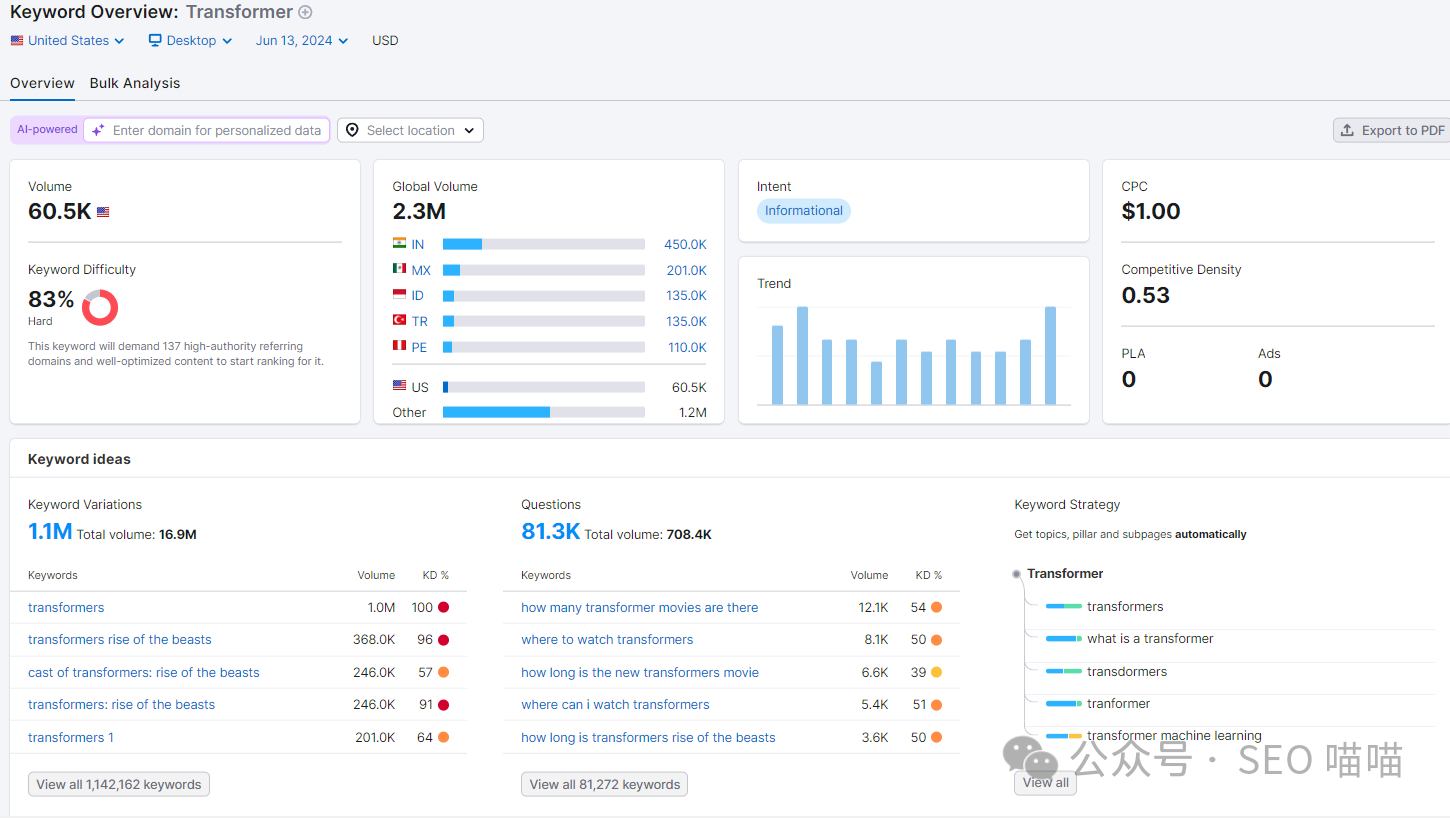Open 'where to watch transformers' question link
The image size is (1450, 818).
click(607, 640)
